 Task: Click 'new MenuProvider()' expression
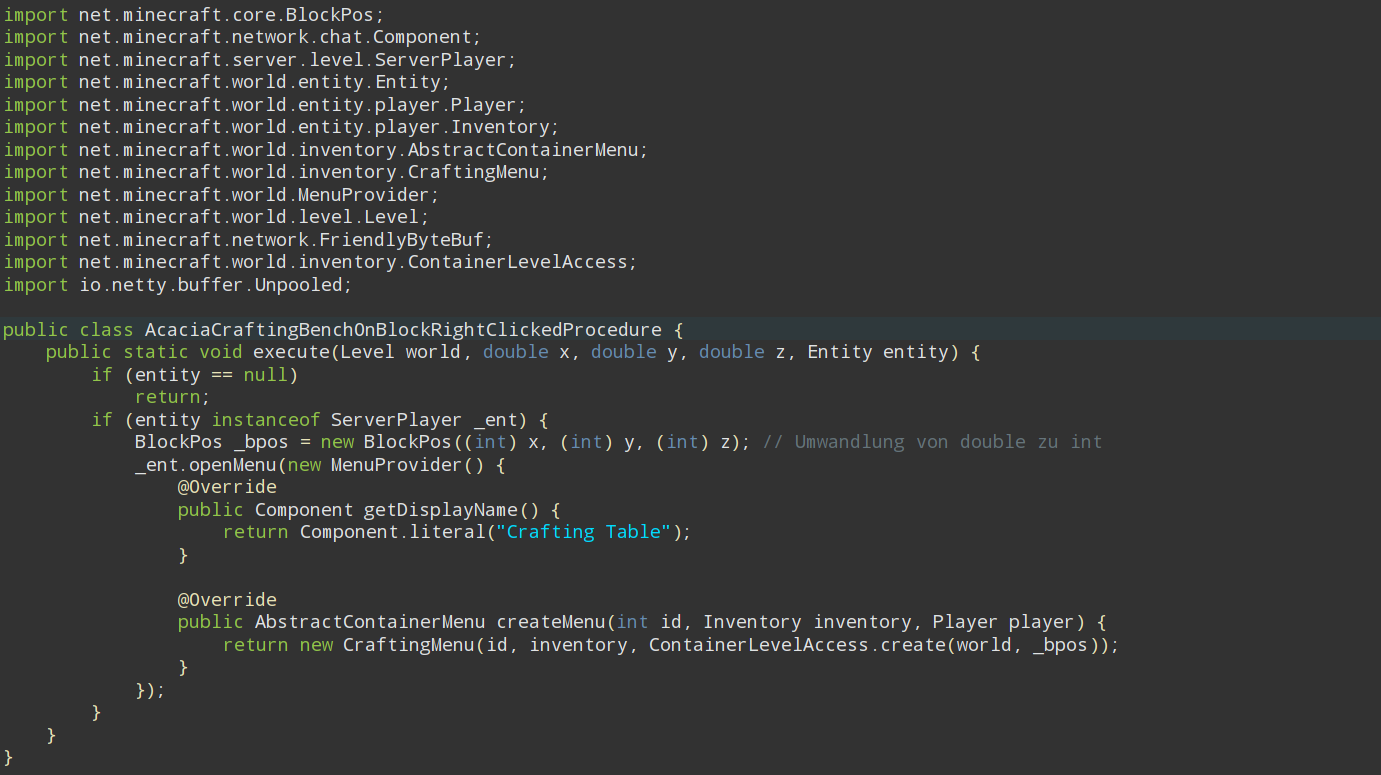point(386,465)
